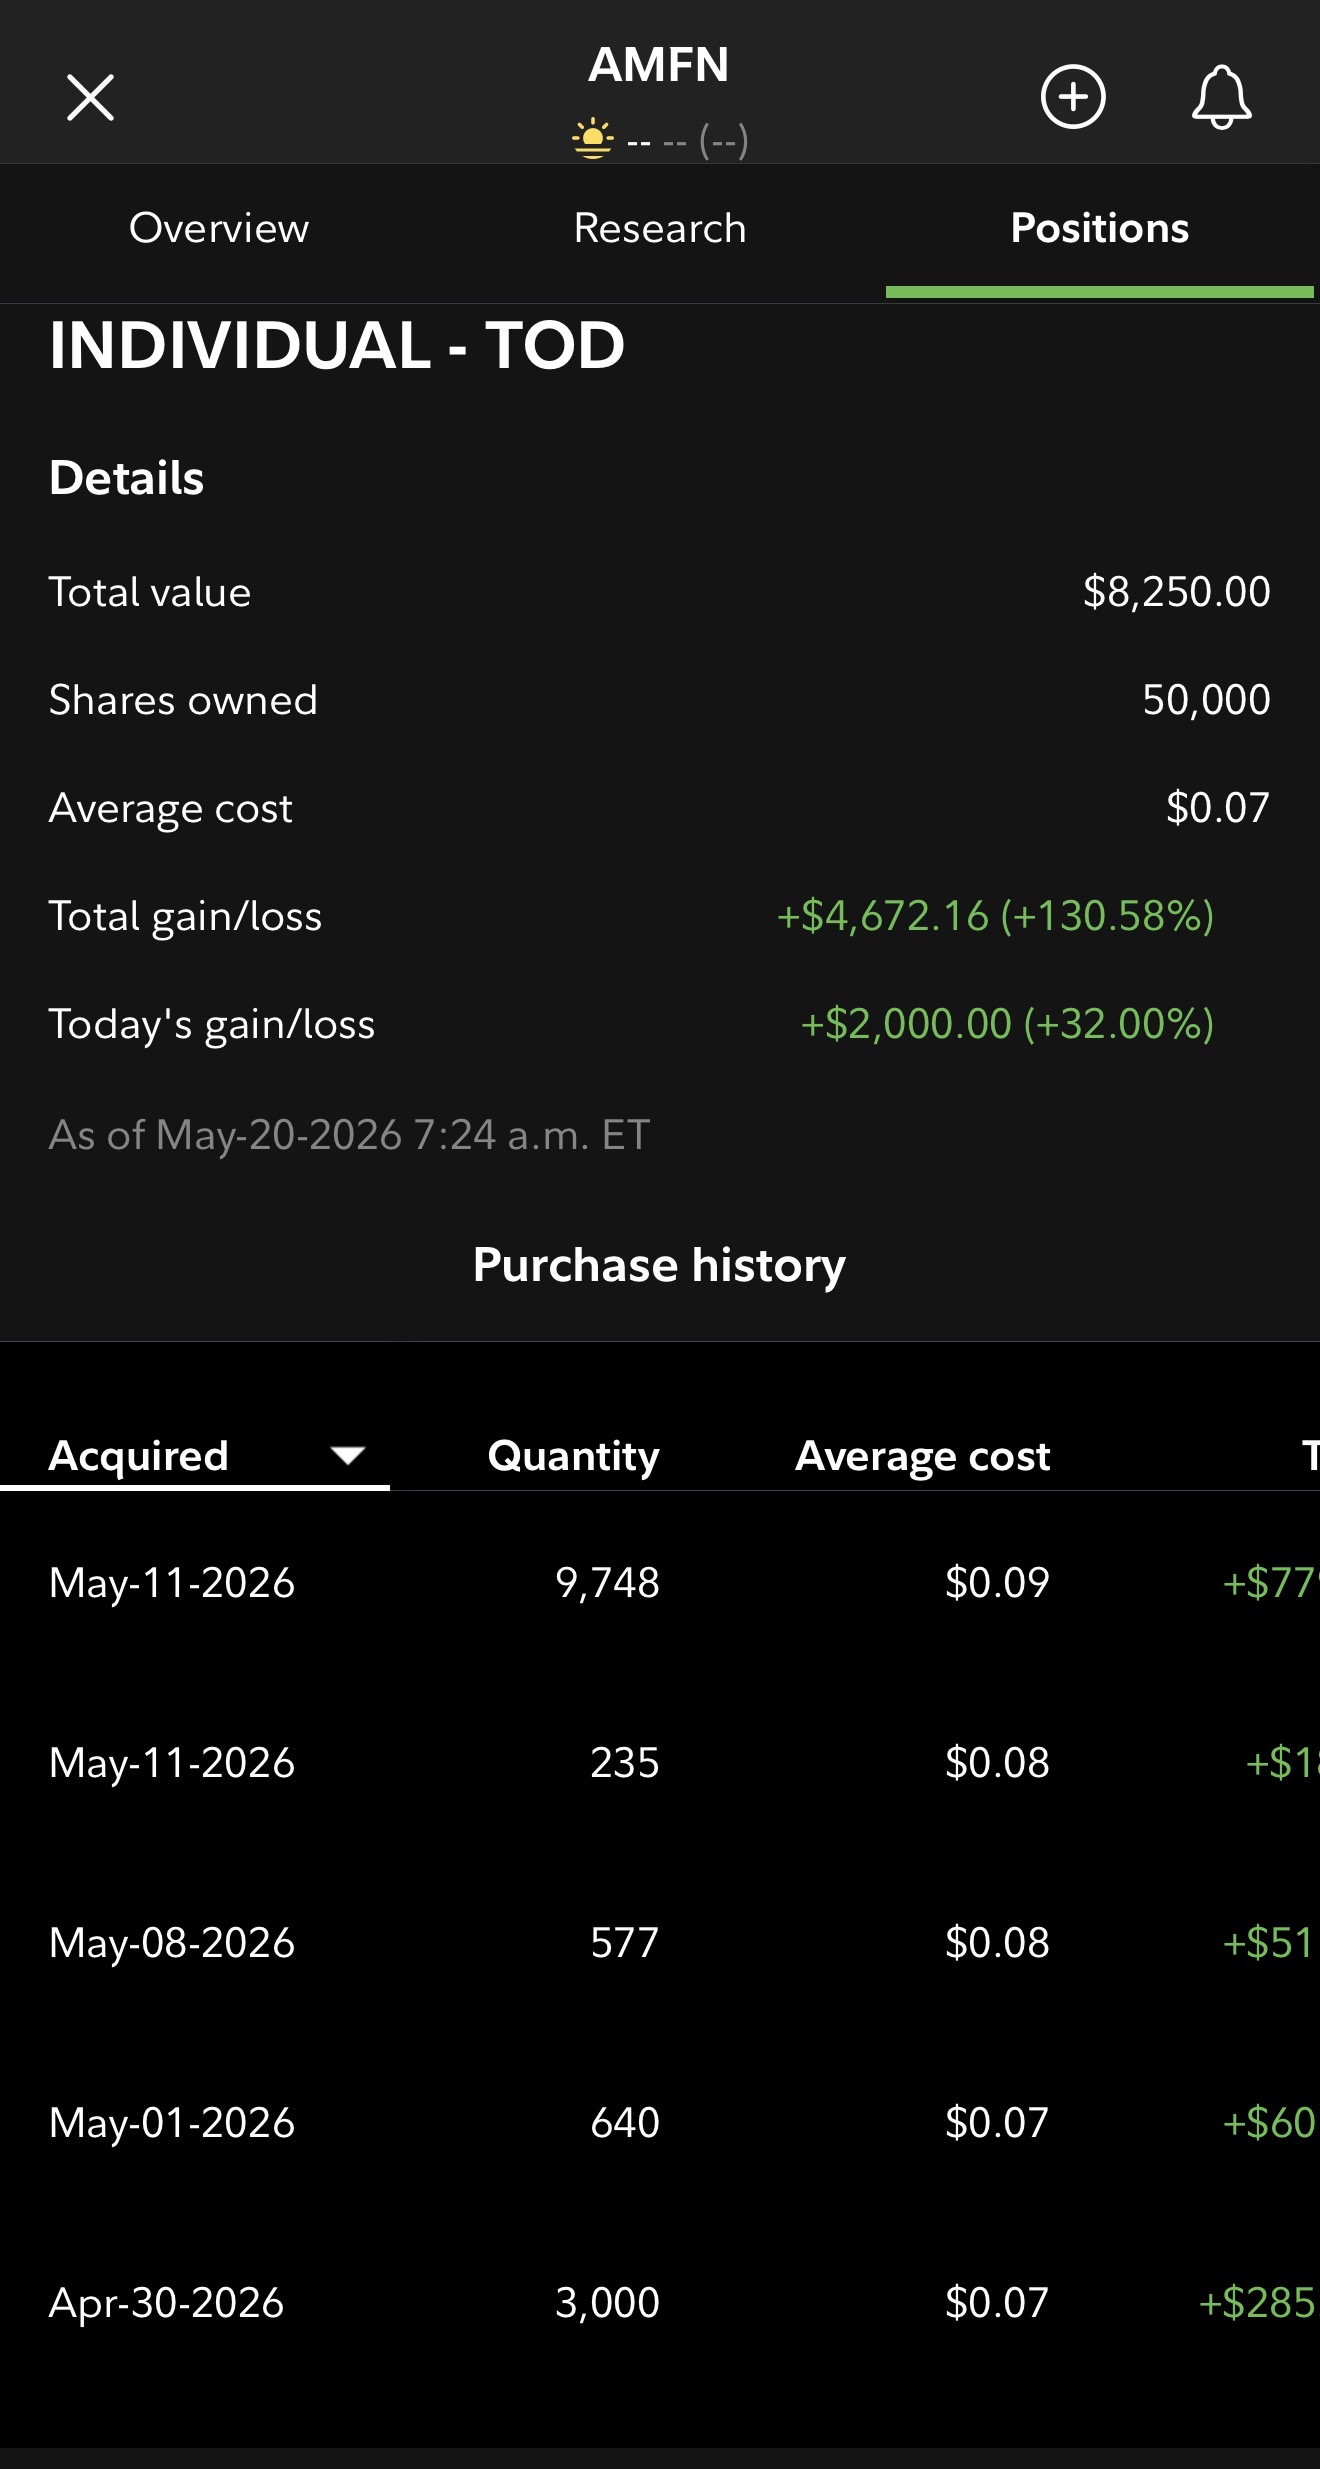Toggle Acquired column sort arrow

coord(347,1456)
